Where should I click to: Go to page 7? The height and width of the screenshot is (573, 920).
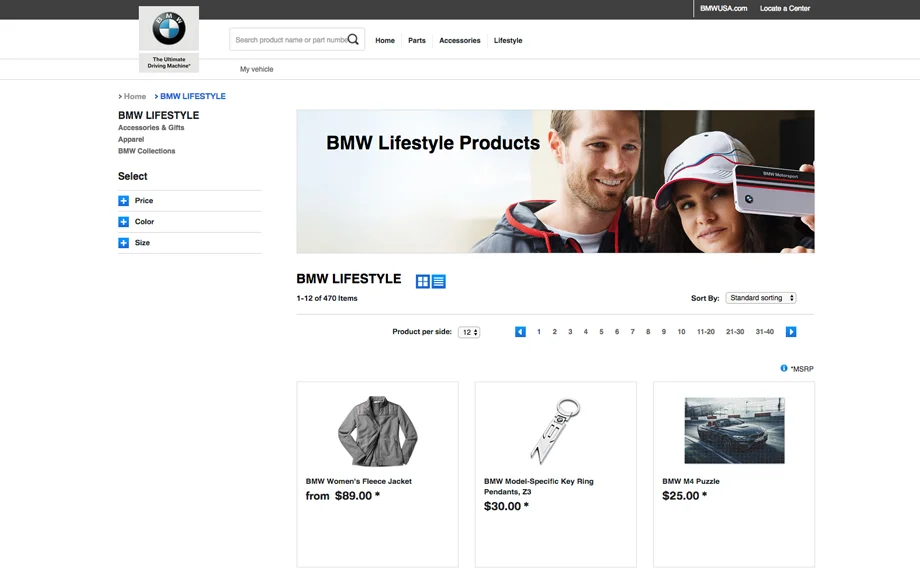[632, 332]
